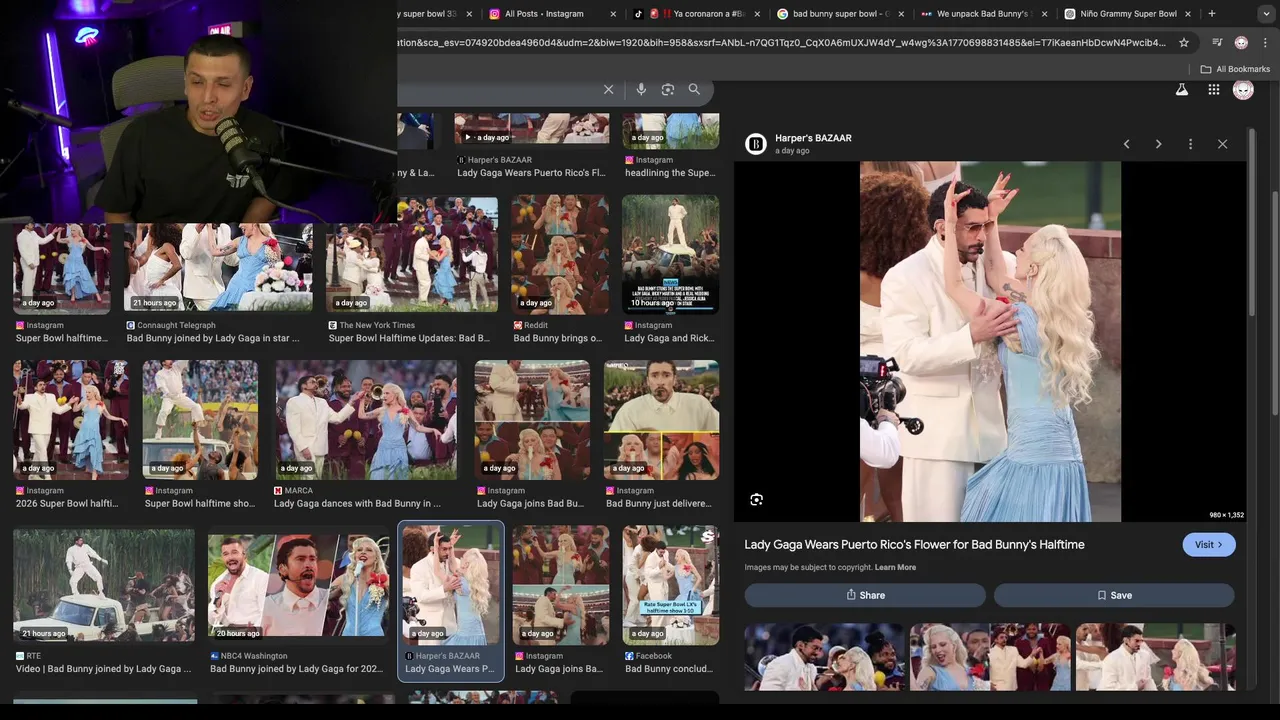The image size is (1280, 720).
Task: Open Lady Gaga joins Bad Bu... caption link
Action: coord(530,504)
